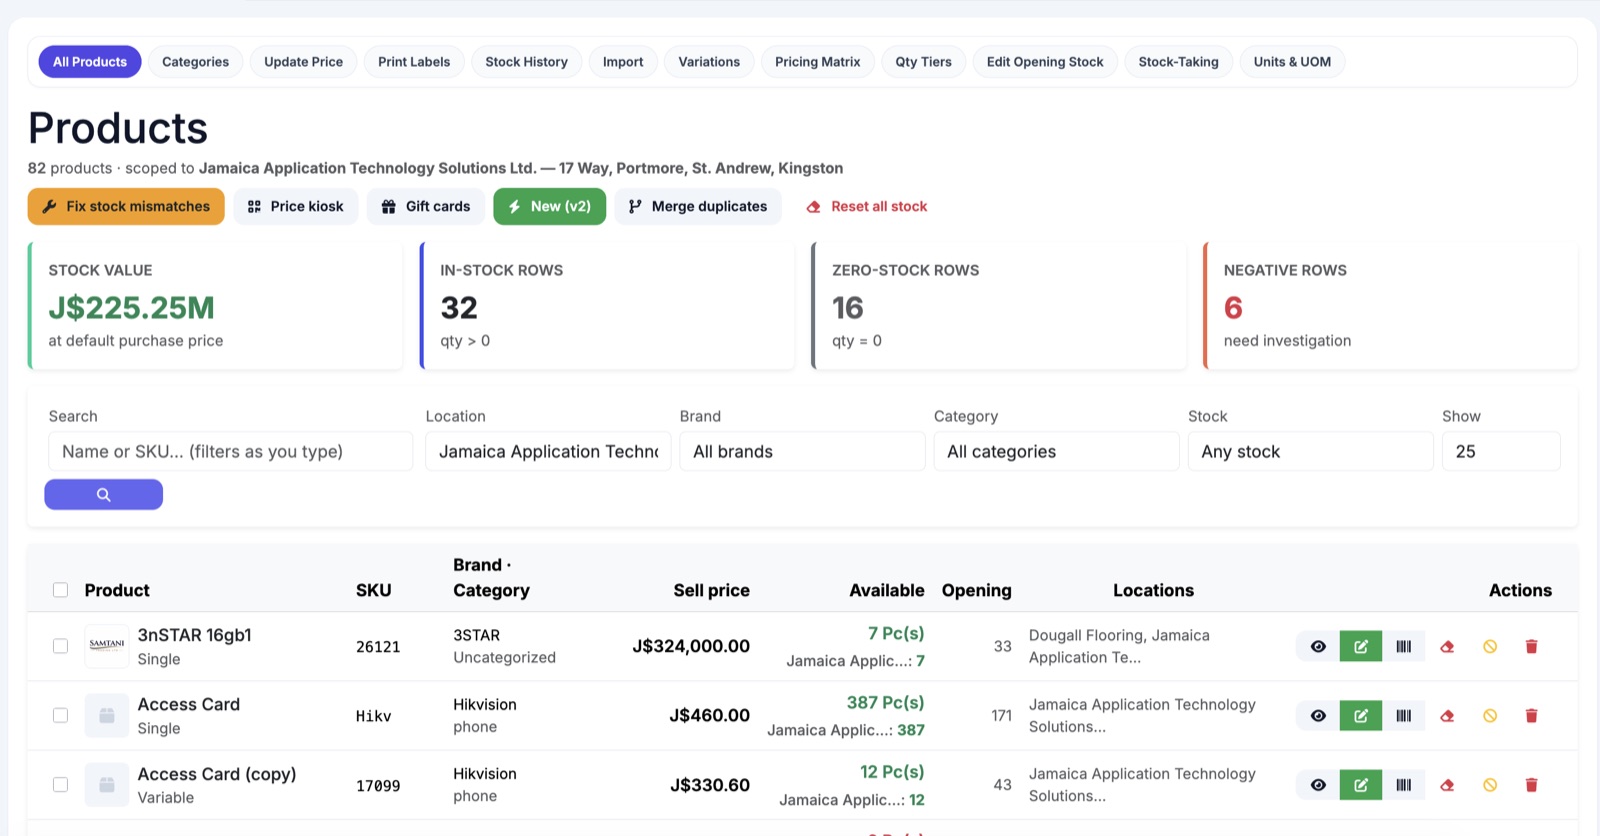
Task: Go to the Update Price tab
Action: (303, 62)
